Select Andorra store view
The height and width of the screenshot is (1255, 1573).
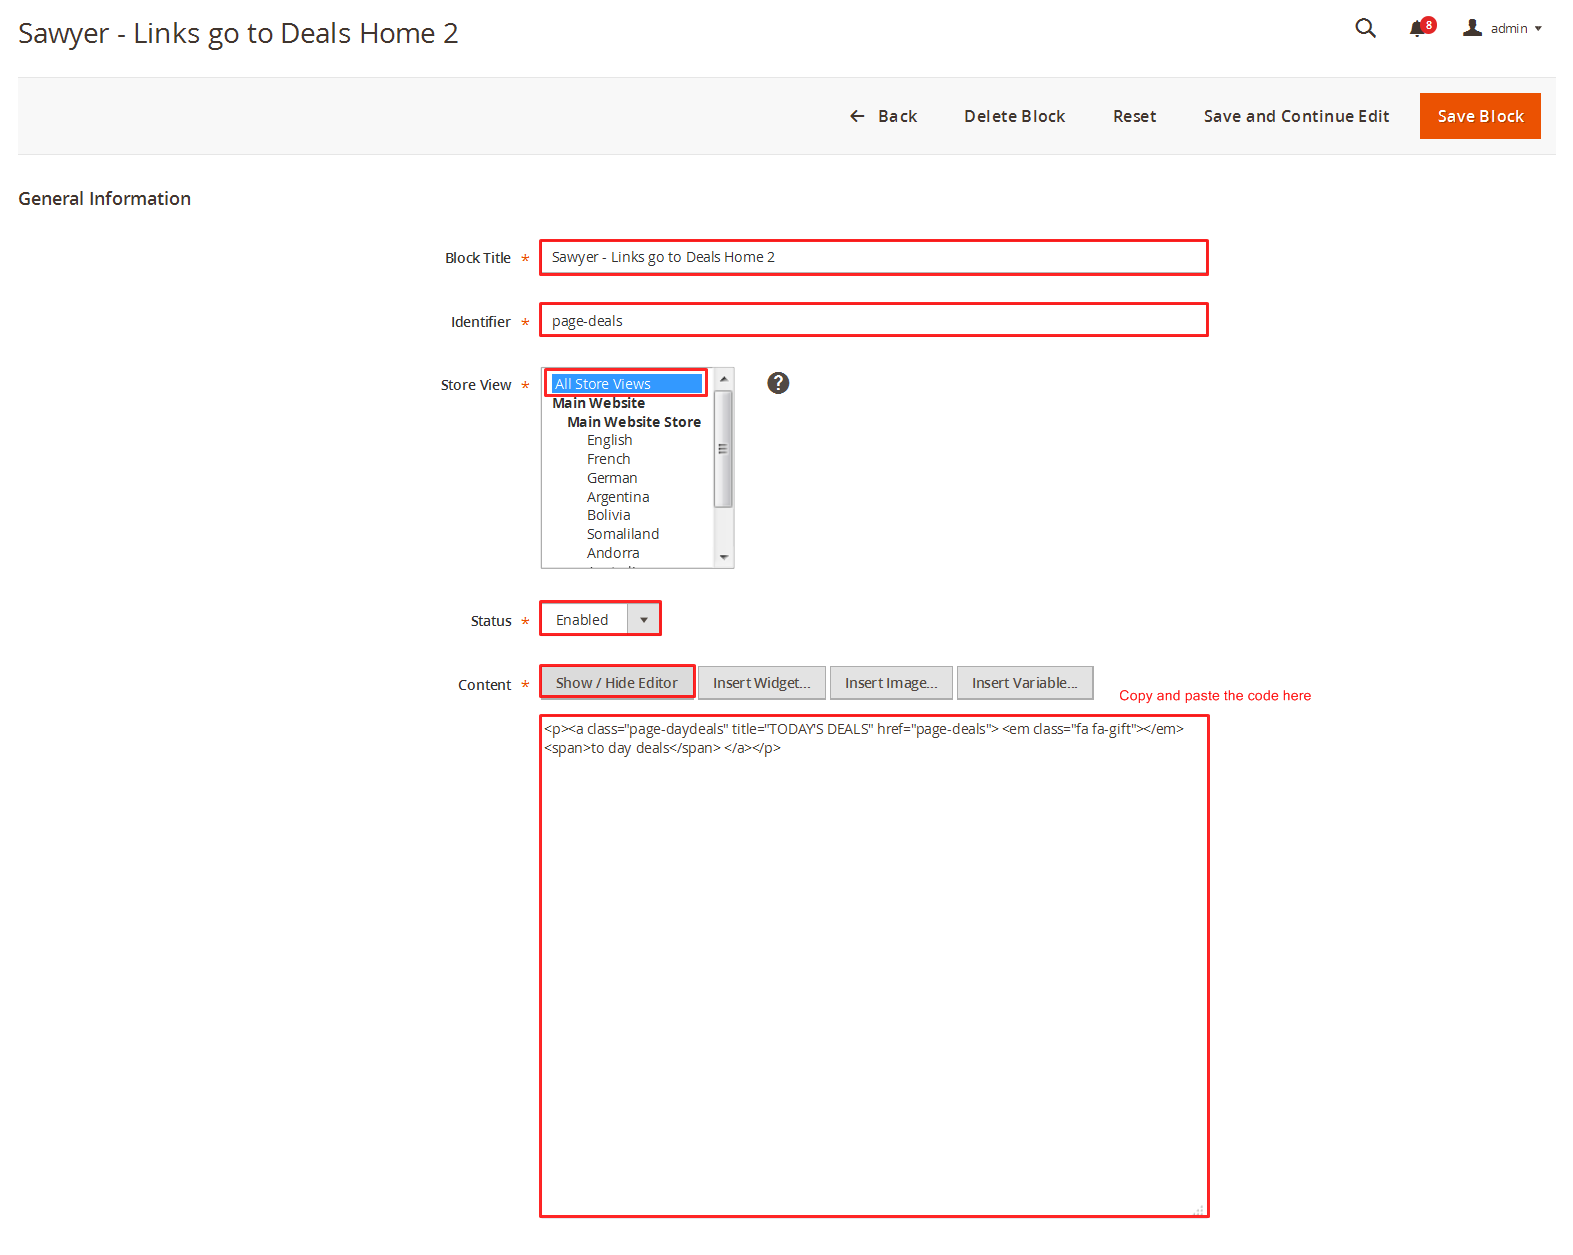(612, 553)
